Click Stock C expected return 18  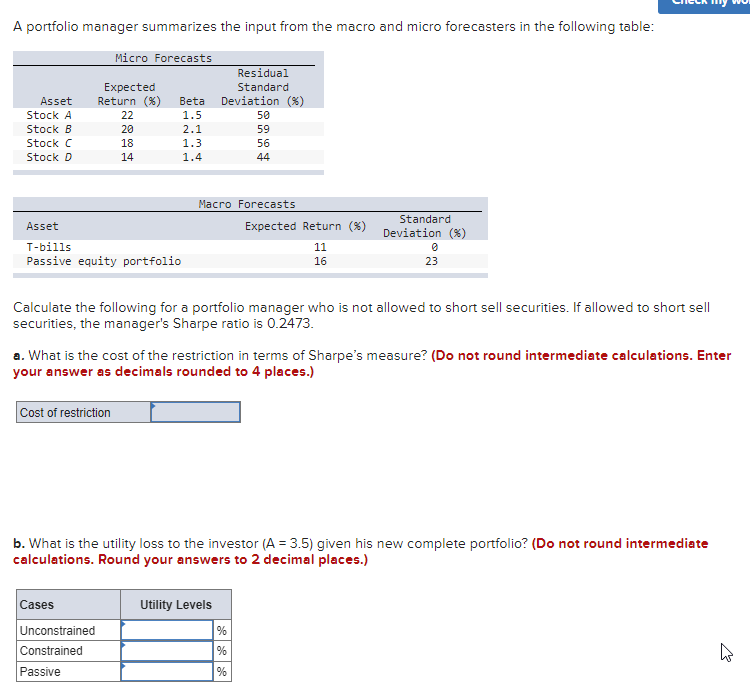coord(127,143)
